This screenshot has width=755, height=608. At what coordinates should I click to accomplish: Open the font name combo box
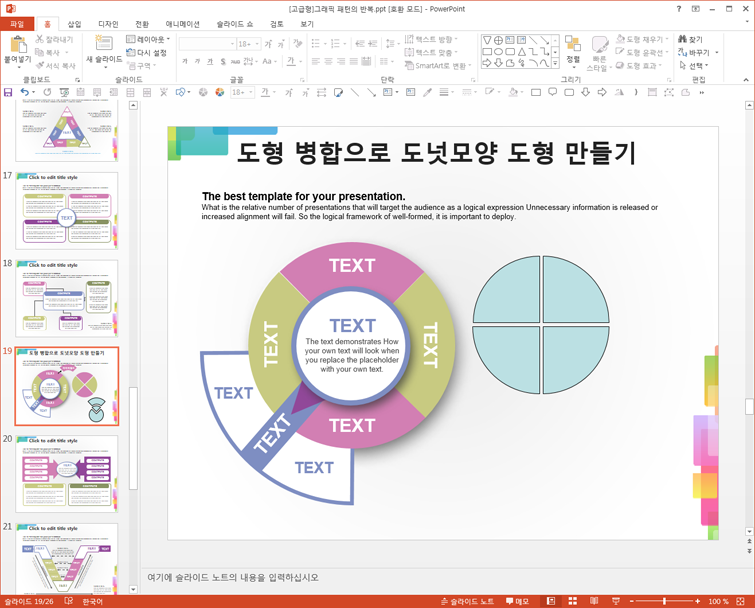(207, 44)
